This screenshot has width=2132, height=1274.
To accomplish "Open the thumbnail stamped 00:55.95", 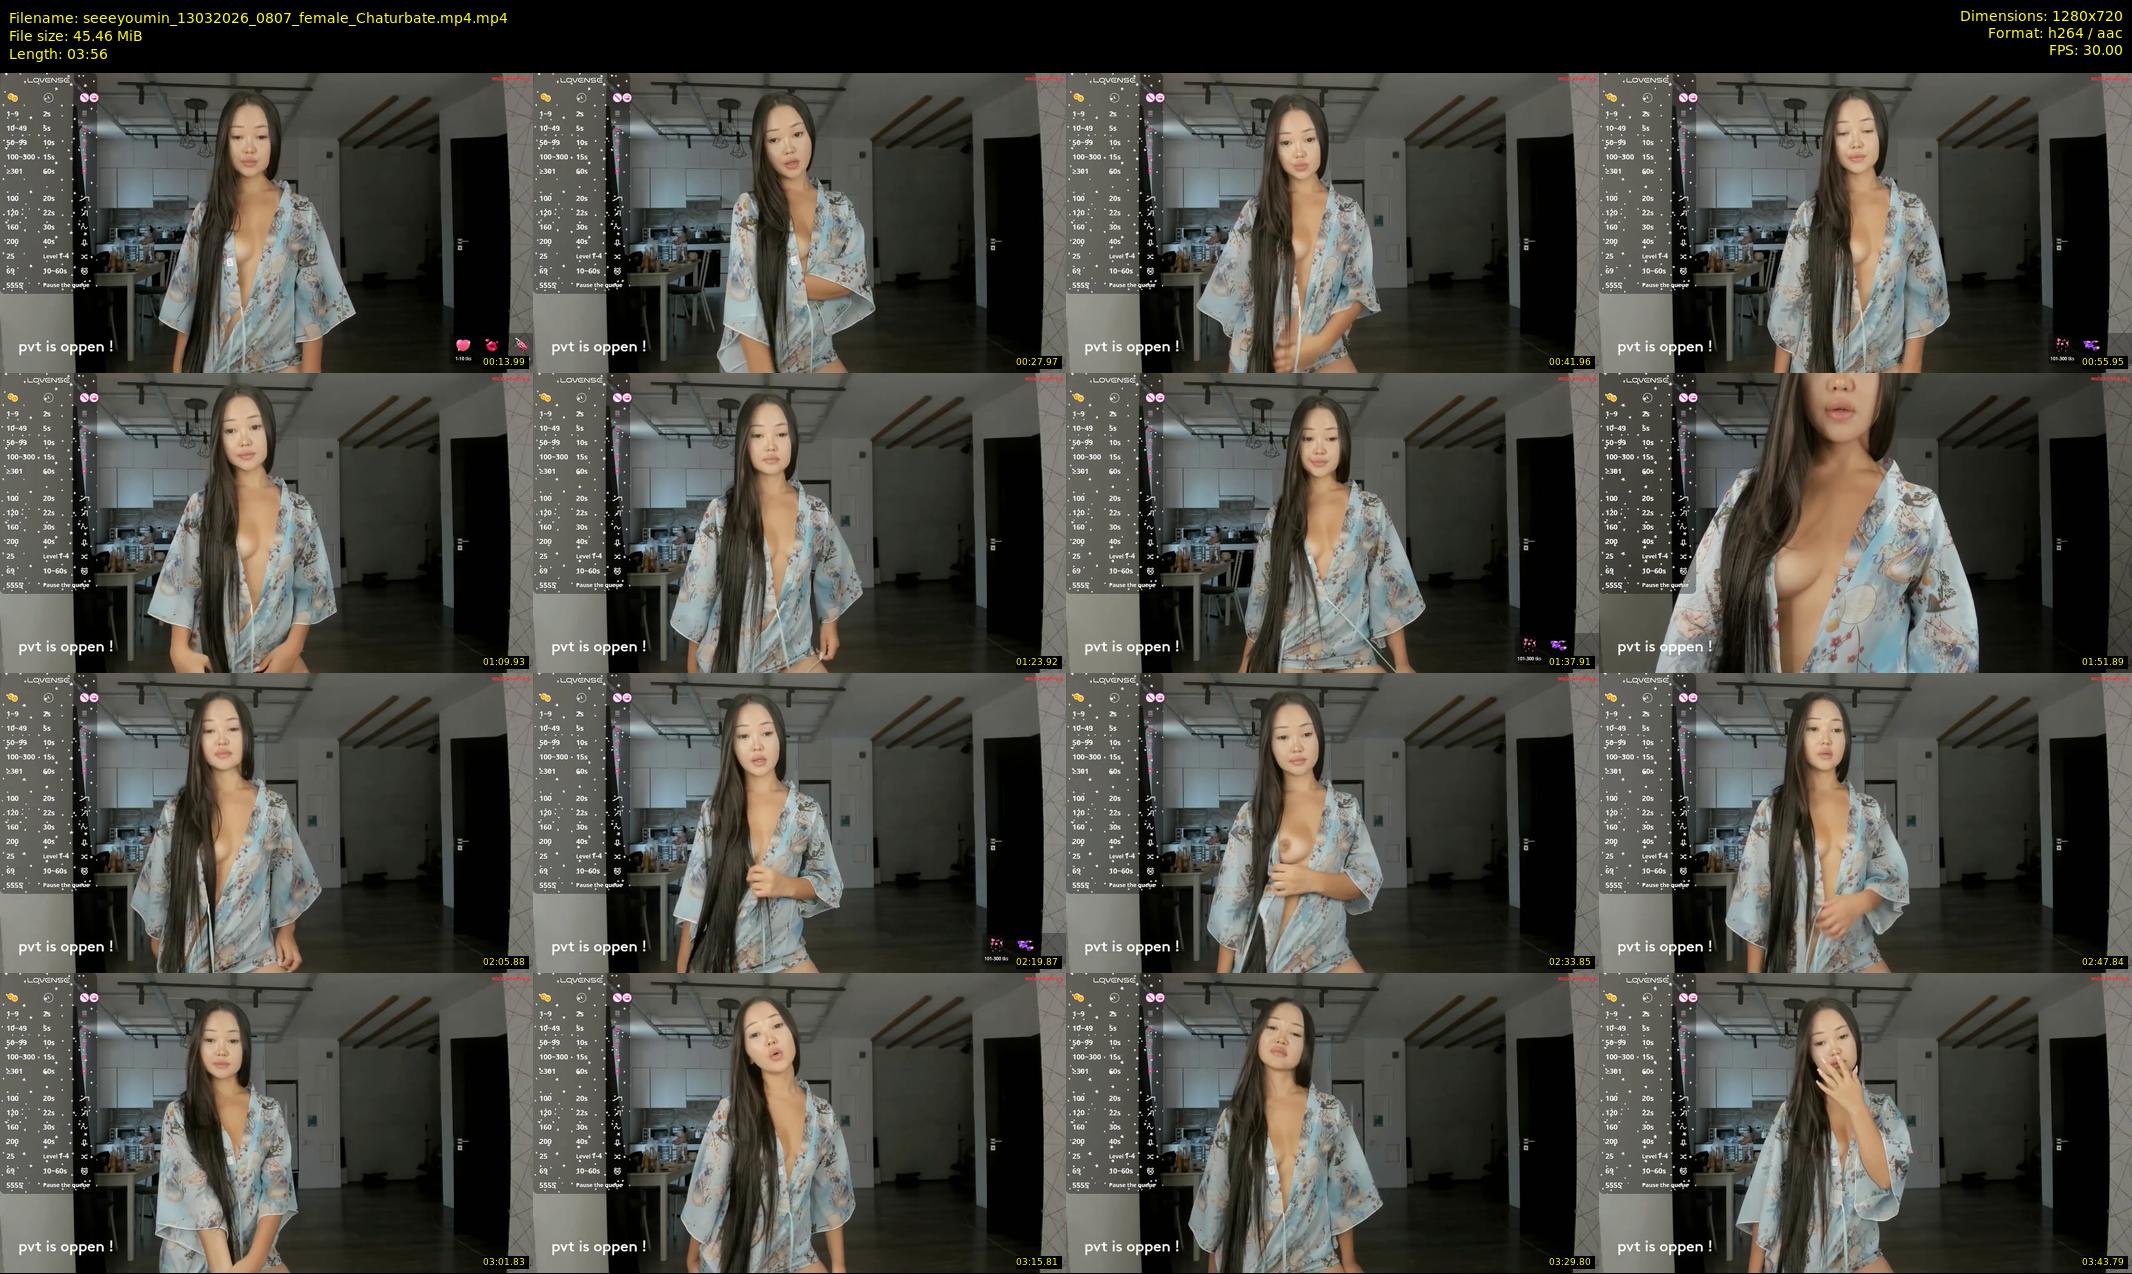I will [x=1865, y=223].
